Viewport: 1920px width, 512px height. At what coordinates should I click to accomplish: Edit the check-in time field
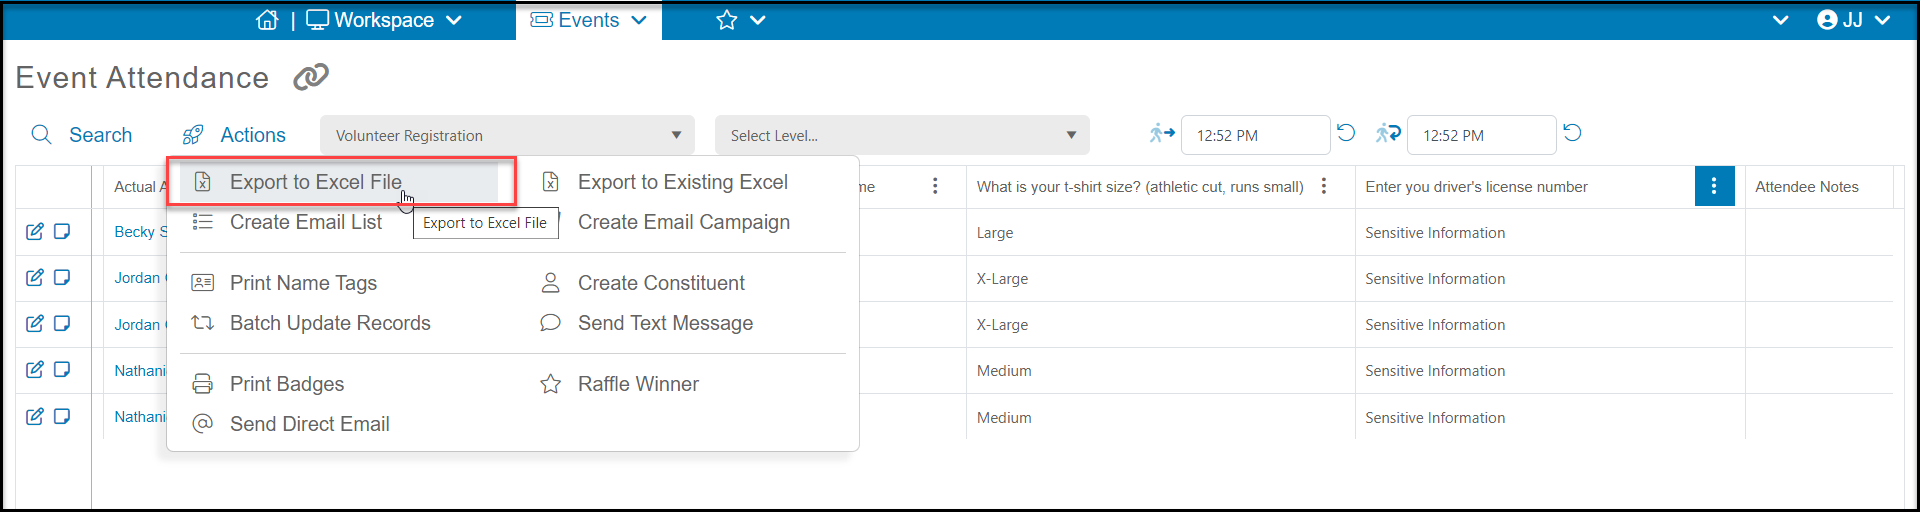pyautogui.click(x=1255, y=135)
